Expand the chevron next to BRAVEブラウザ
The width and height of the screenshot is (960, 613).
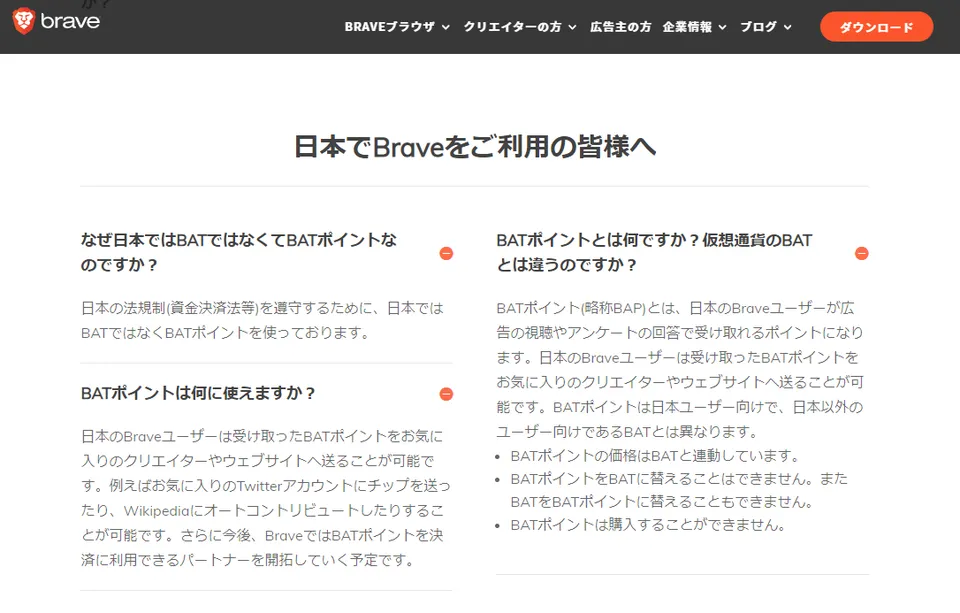[446, 28]
